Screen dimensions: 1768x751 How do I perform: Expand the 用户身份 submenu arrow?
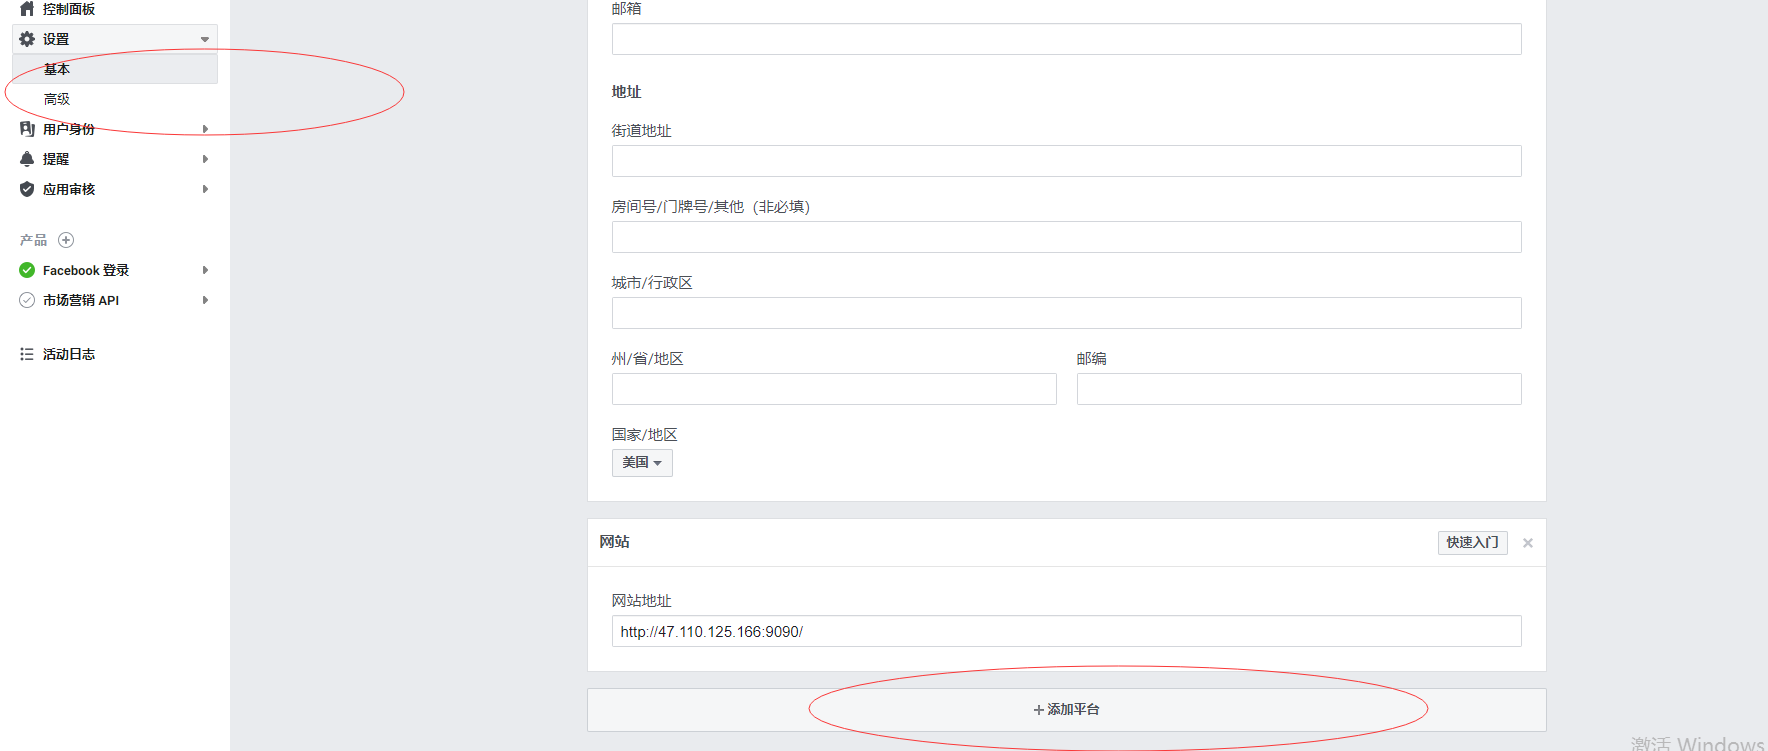[x=205, y=129]
